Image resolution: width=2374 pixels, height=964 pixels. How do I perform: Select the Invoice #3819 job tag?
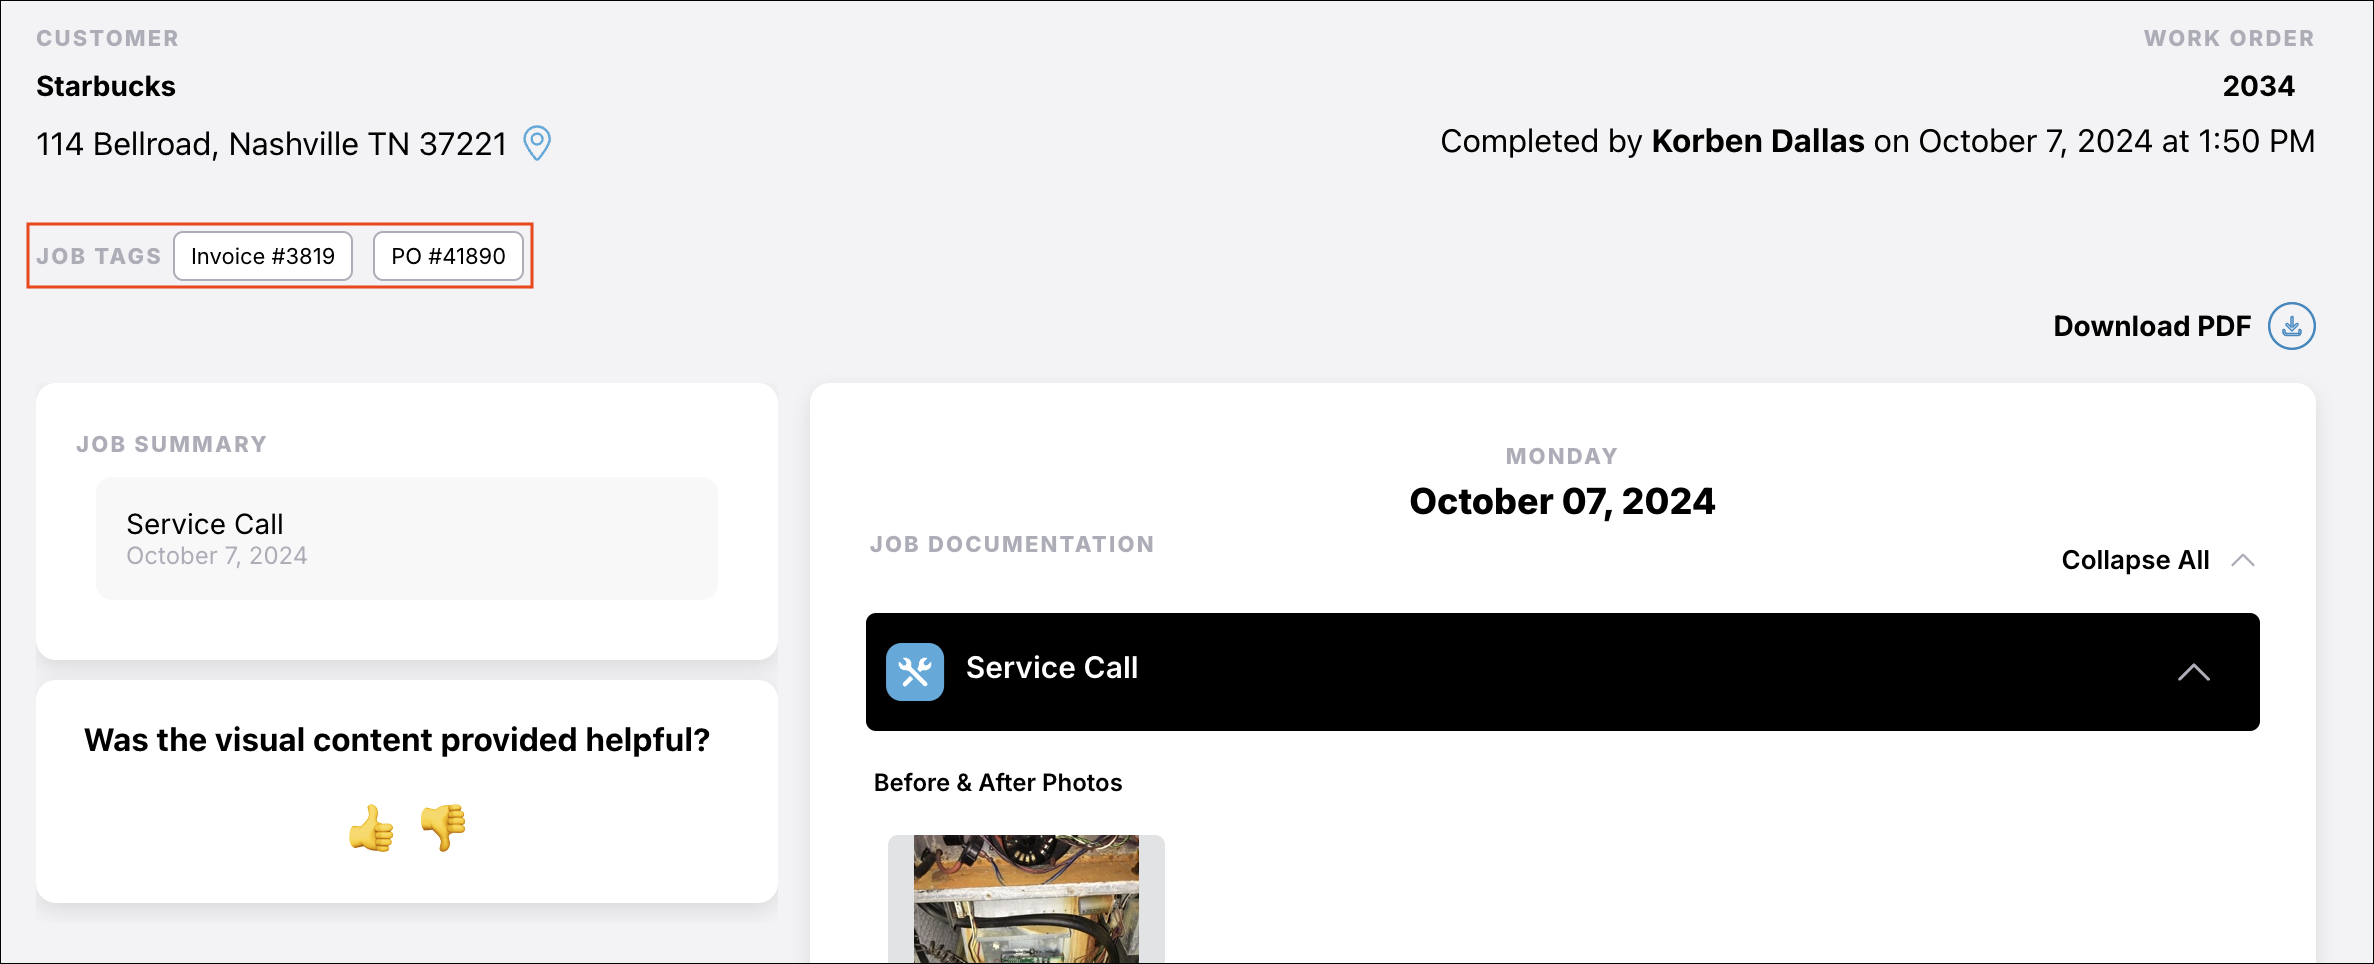(263, 256)
